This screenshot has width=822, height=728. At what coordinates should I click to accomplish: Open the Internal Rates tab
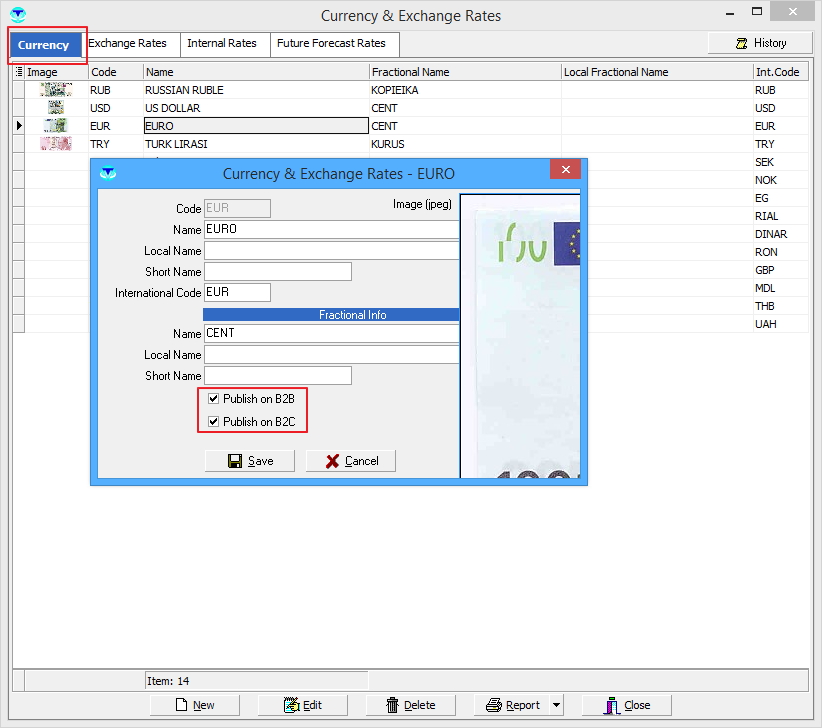pos(222,44)
